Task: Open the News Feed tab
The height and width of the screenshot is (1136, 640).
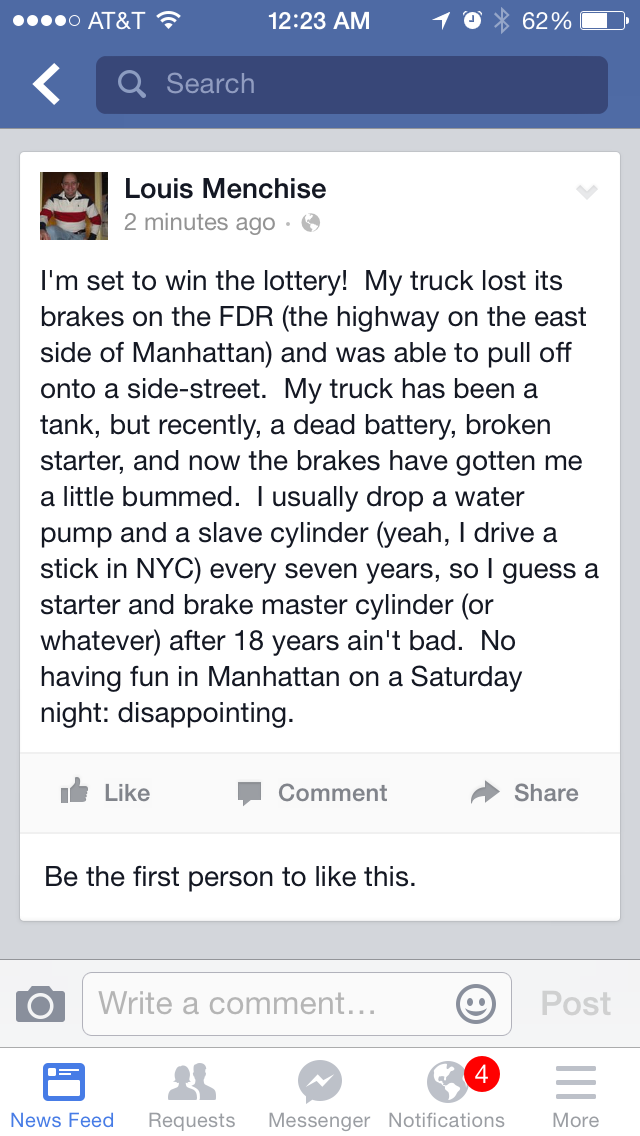Action: 63,1096
